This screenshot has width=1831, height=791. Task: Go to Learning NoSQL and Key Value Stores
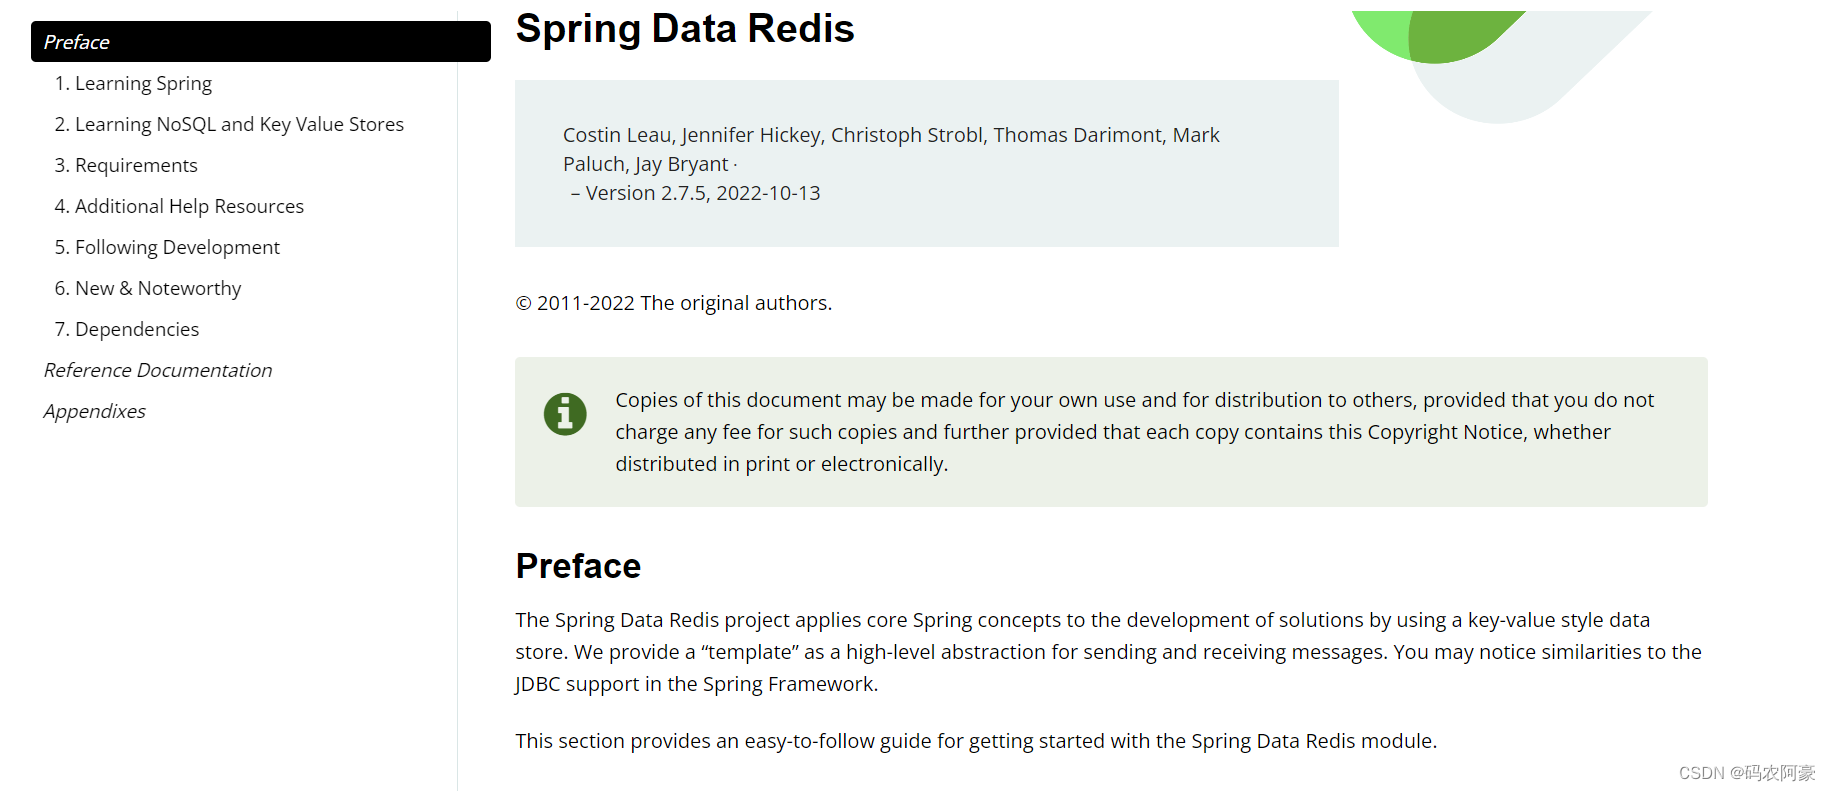(x=229, y=124)
